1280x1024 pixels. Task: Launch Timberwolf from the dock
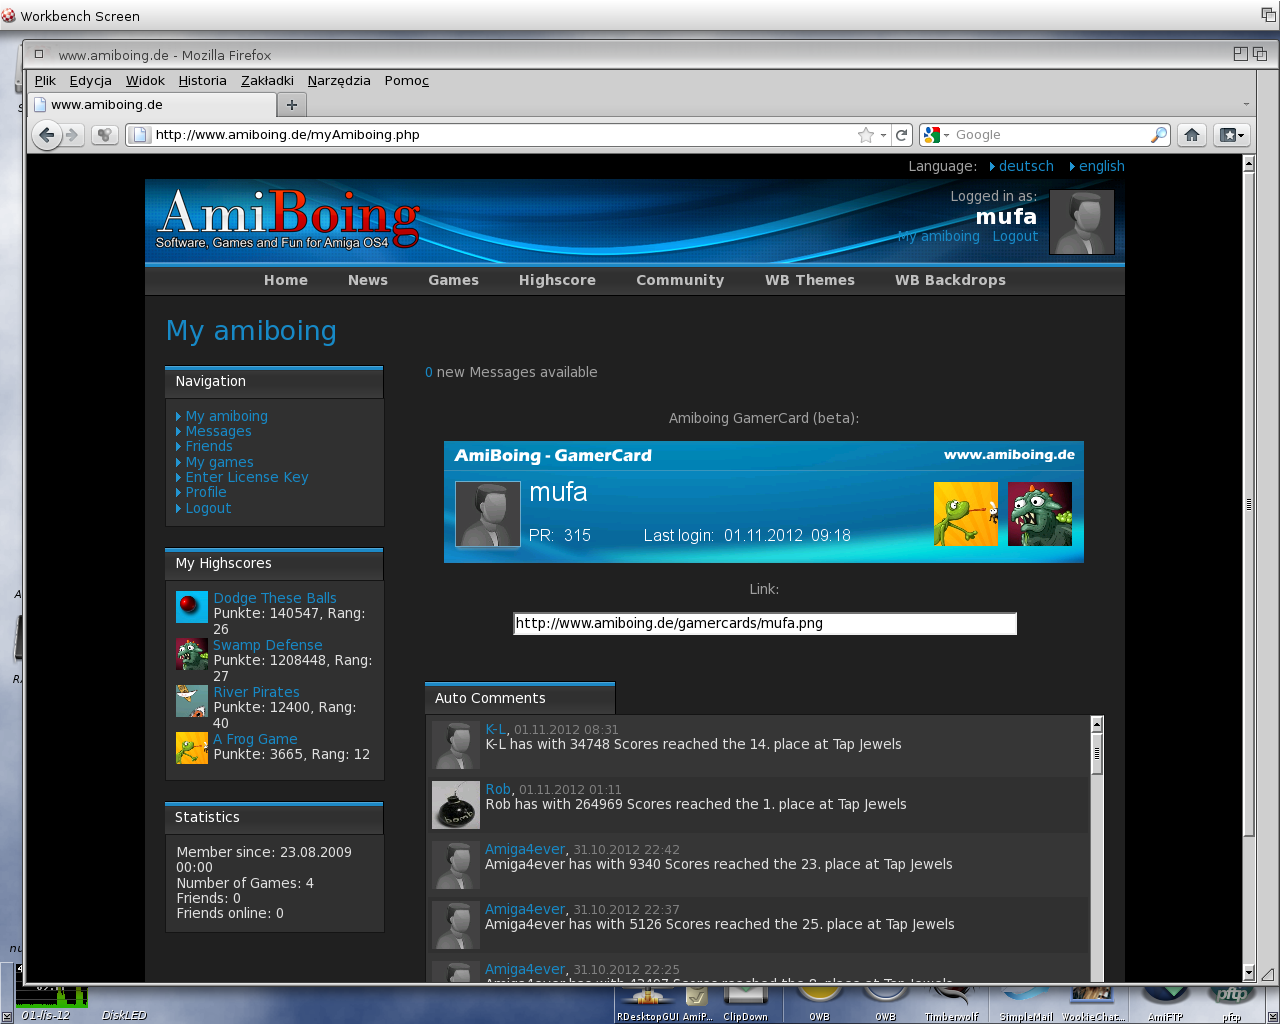tap(952, 1003)
